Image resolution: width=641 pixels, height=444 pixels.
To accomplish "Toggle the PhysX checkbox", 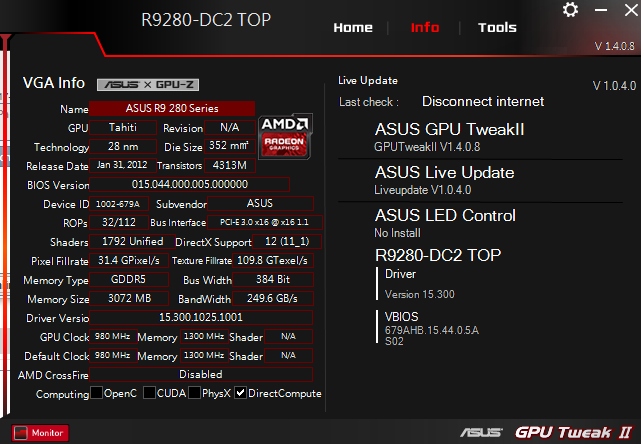I will tap(195, 393).
